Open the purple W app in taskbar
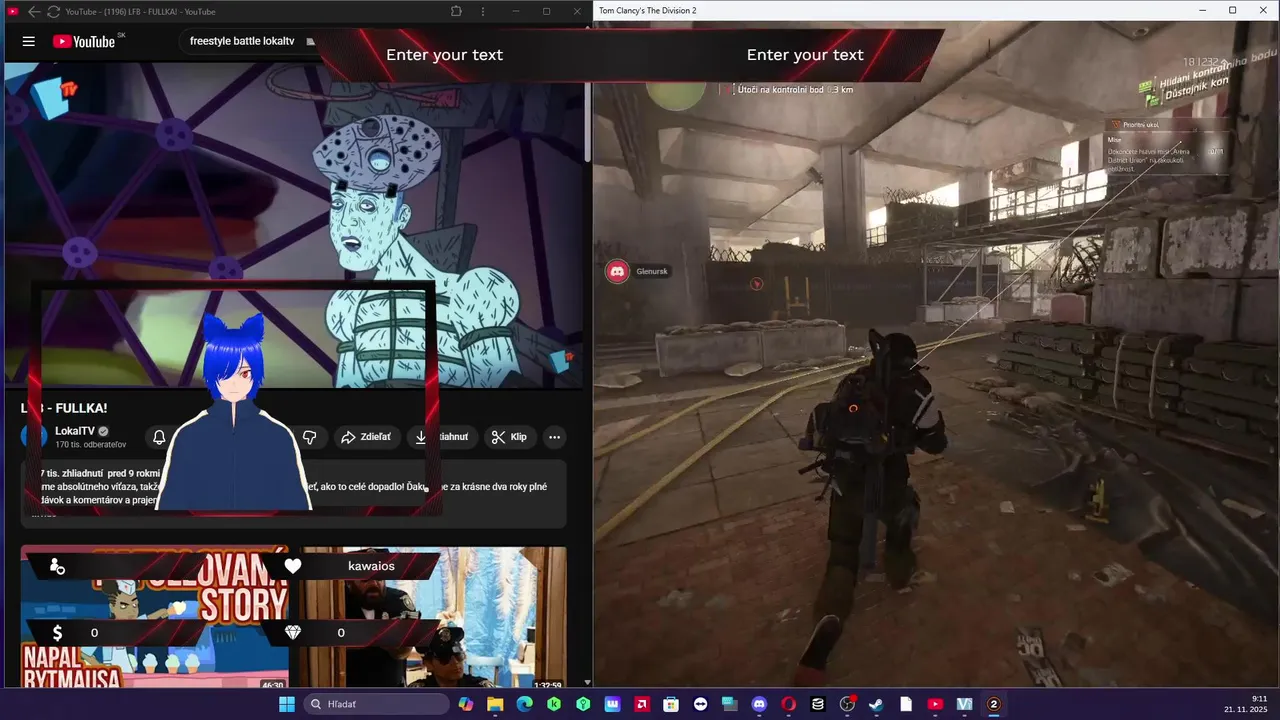 pyautogui.click(x=612, y=704)
